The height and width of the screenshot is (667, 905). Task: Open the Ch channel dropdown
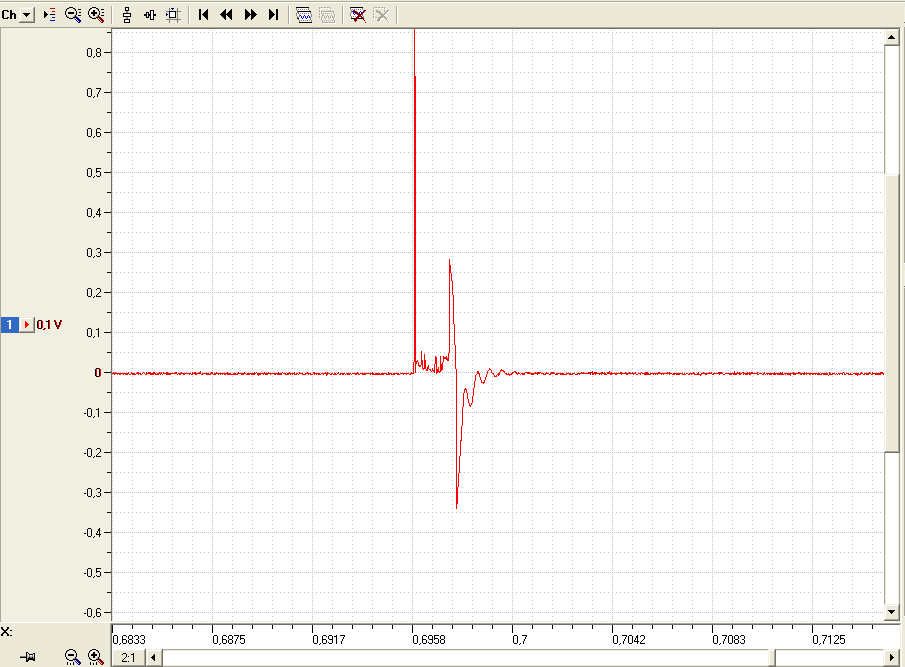coord(27,15)
